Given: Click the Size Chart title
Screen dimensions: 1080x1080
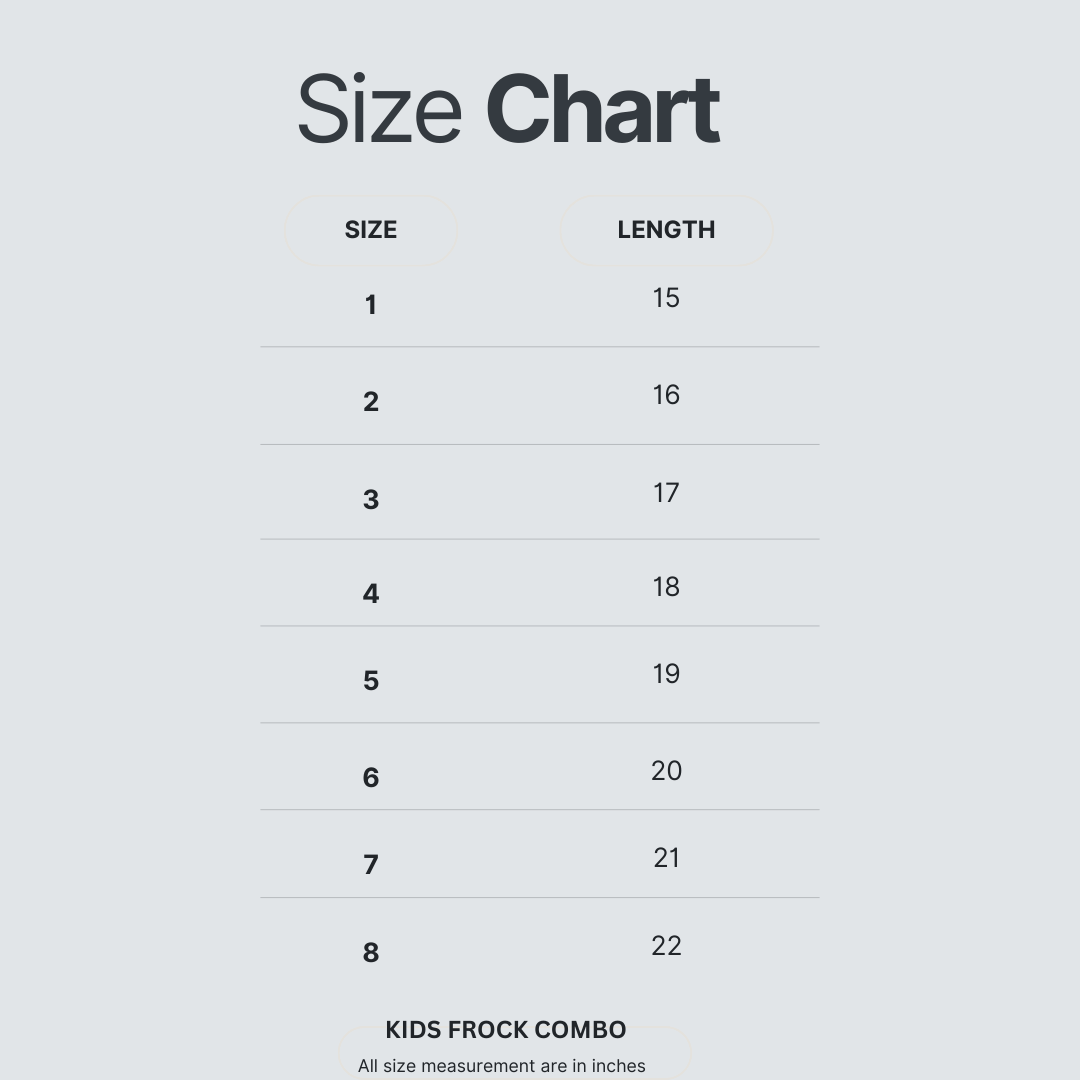Looking at the screenshot, I should (x=508, y=110).
